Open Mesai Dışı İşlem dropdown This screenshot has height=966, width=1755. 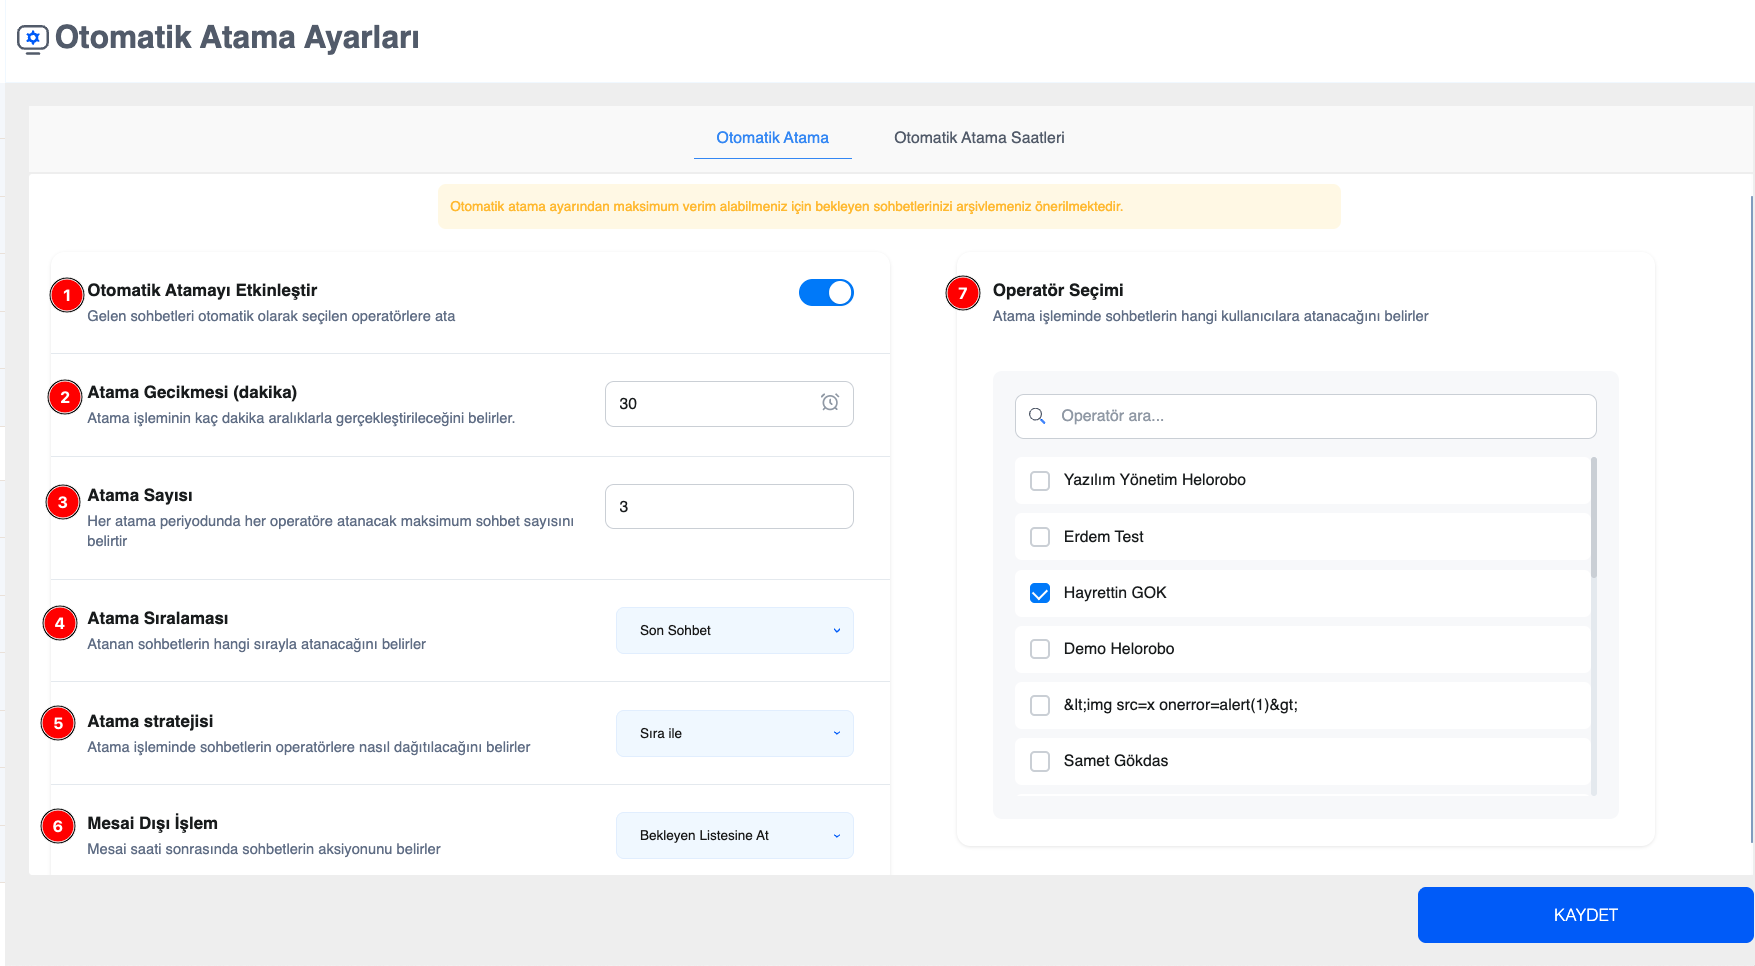tap(734, 835)
